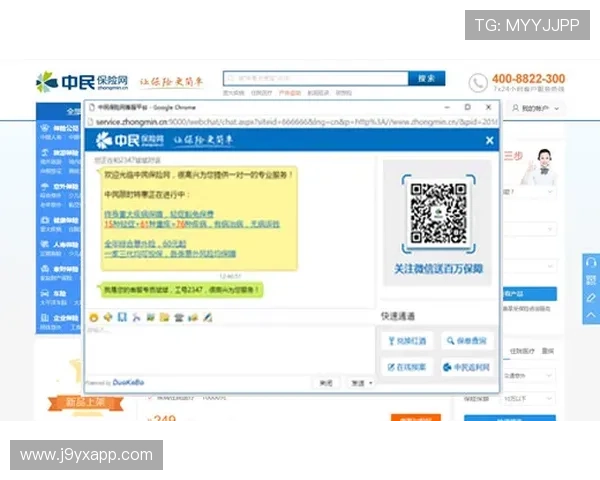The width and height of the screenshot is (600, 480).
Task: Click the car icon beside 车险
Action: pyautogui.click(x=45, y=294)
